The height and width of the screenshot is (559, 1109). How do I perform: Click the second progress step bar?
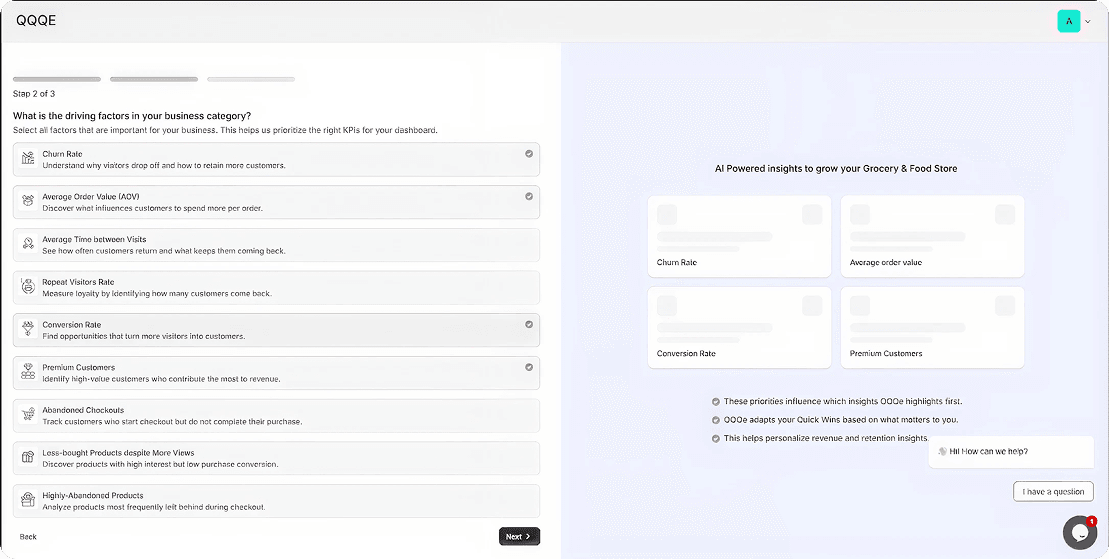pos(153,79)
